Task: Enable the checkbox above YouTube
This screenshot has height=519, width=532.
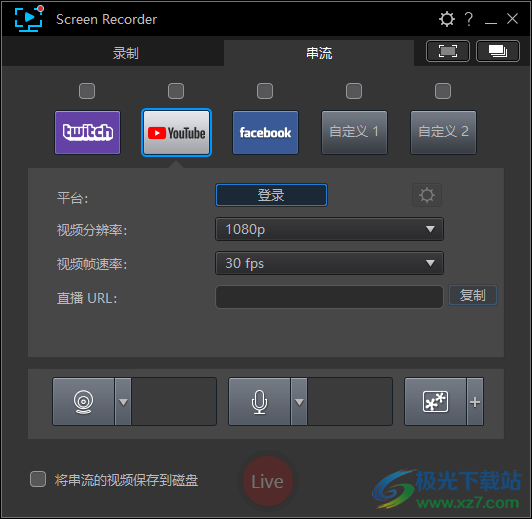Action: click(x=176, y=91)
